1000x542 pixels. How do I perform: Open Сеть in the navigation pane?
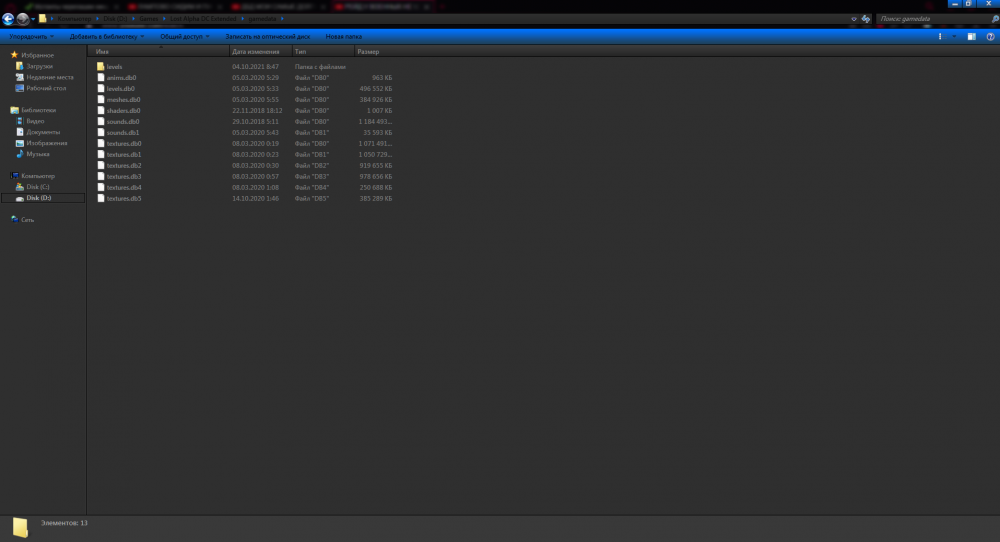pyautogui.click(x=27, y=219)
